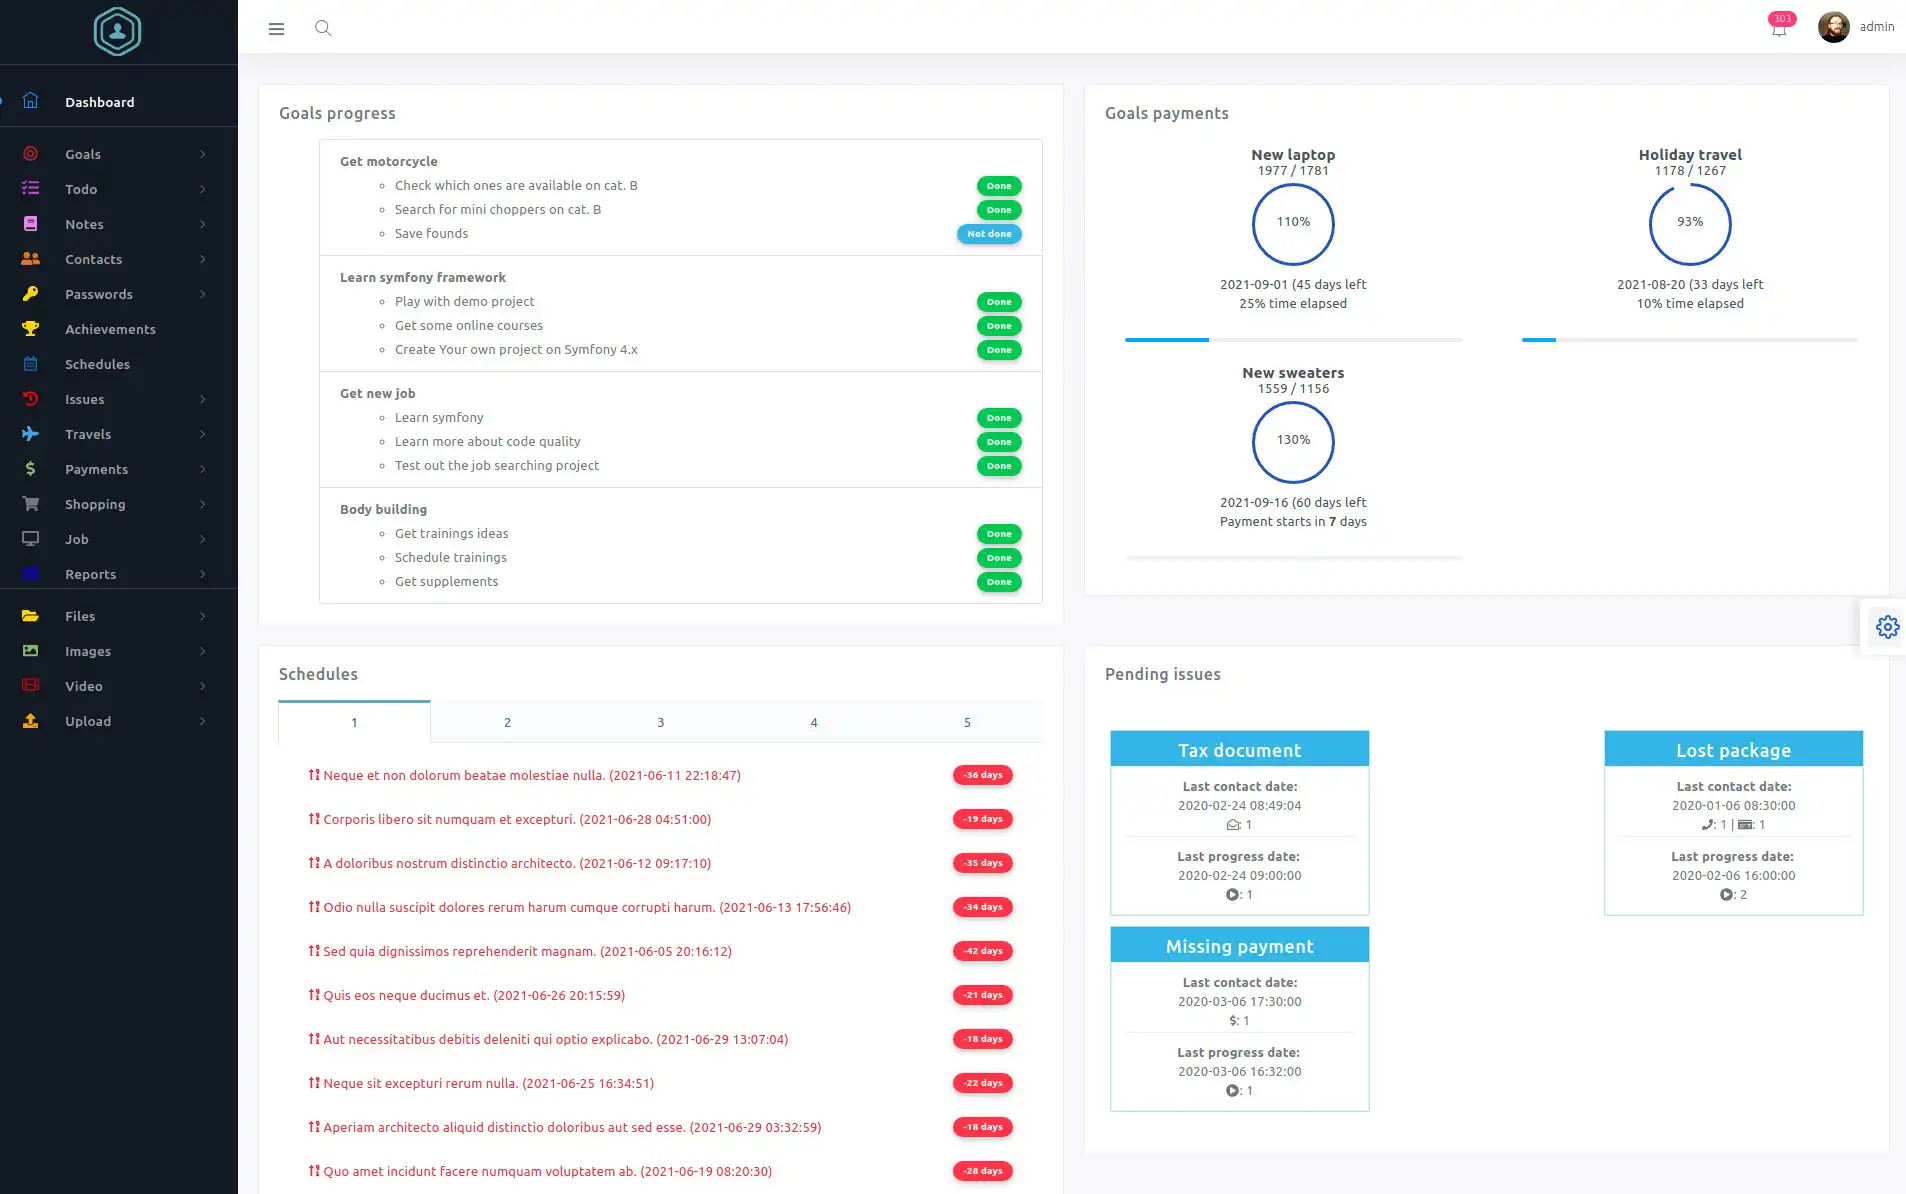This screenshot has height=1194, width=1906.
Task: Click the Dashboard home icon
Action: click(x=31, y=101)
